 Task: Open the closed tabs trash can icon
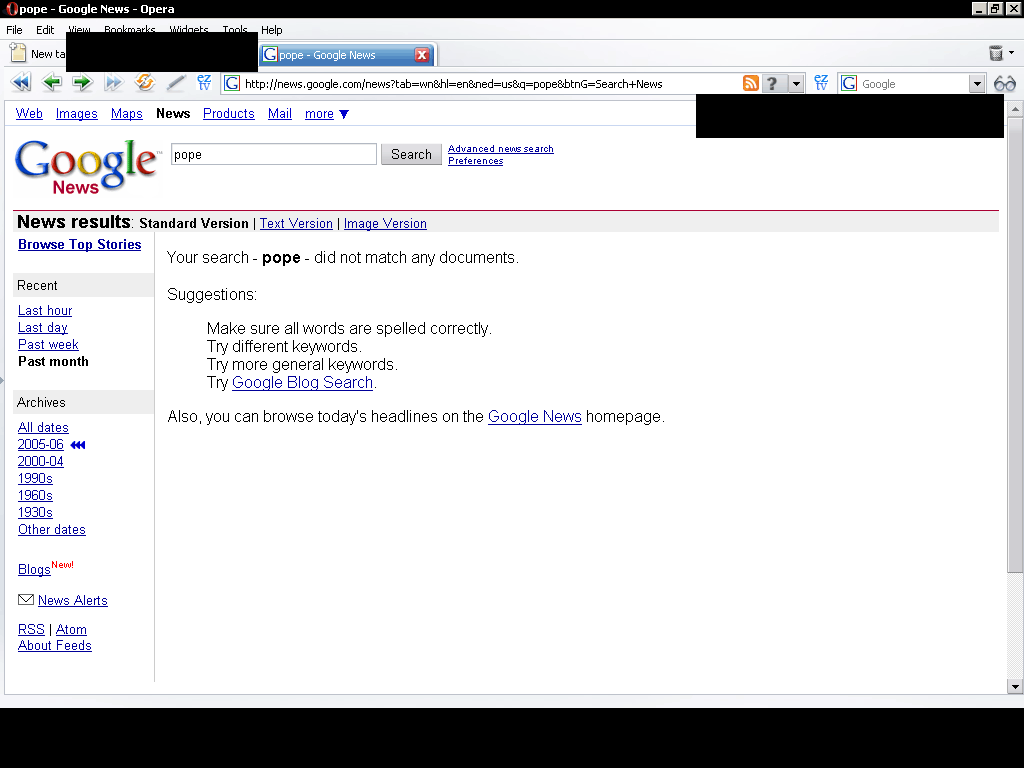click(996, 53)
